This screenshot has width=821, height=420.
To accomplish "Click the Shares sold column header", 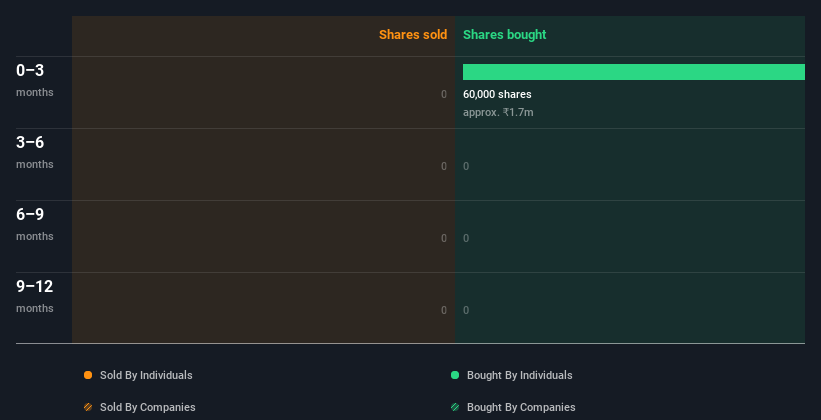I will pyautogui.click(x=413, y=35).
